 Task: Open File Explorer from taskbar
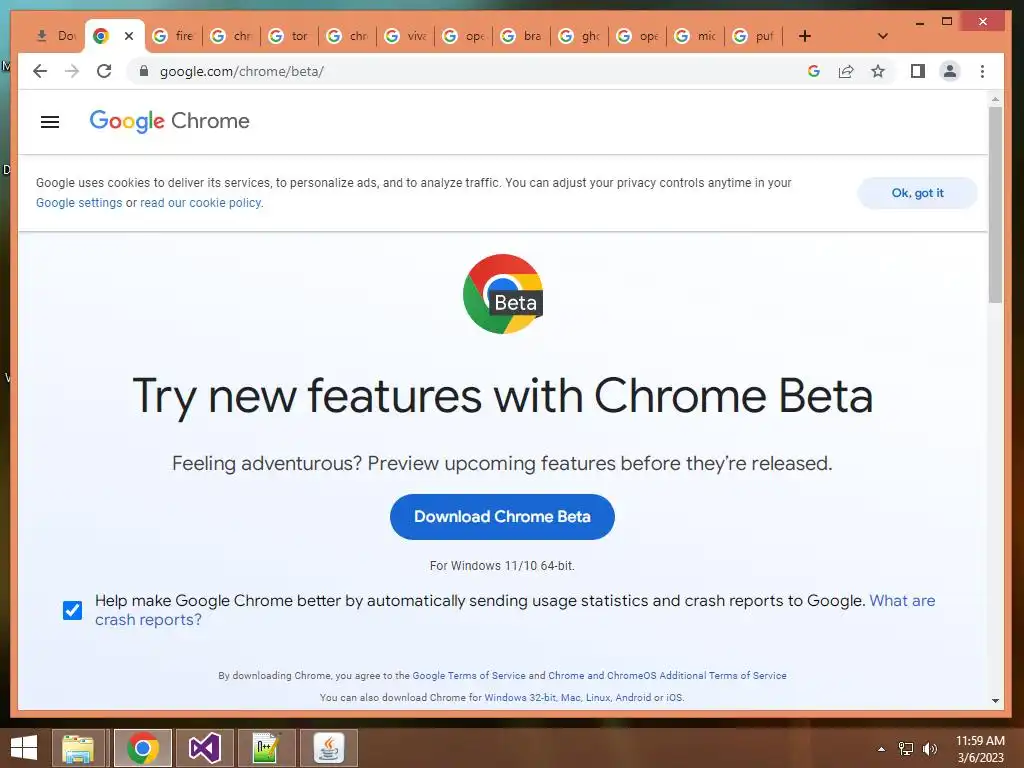click(x=78, y=748)
